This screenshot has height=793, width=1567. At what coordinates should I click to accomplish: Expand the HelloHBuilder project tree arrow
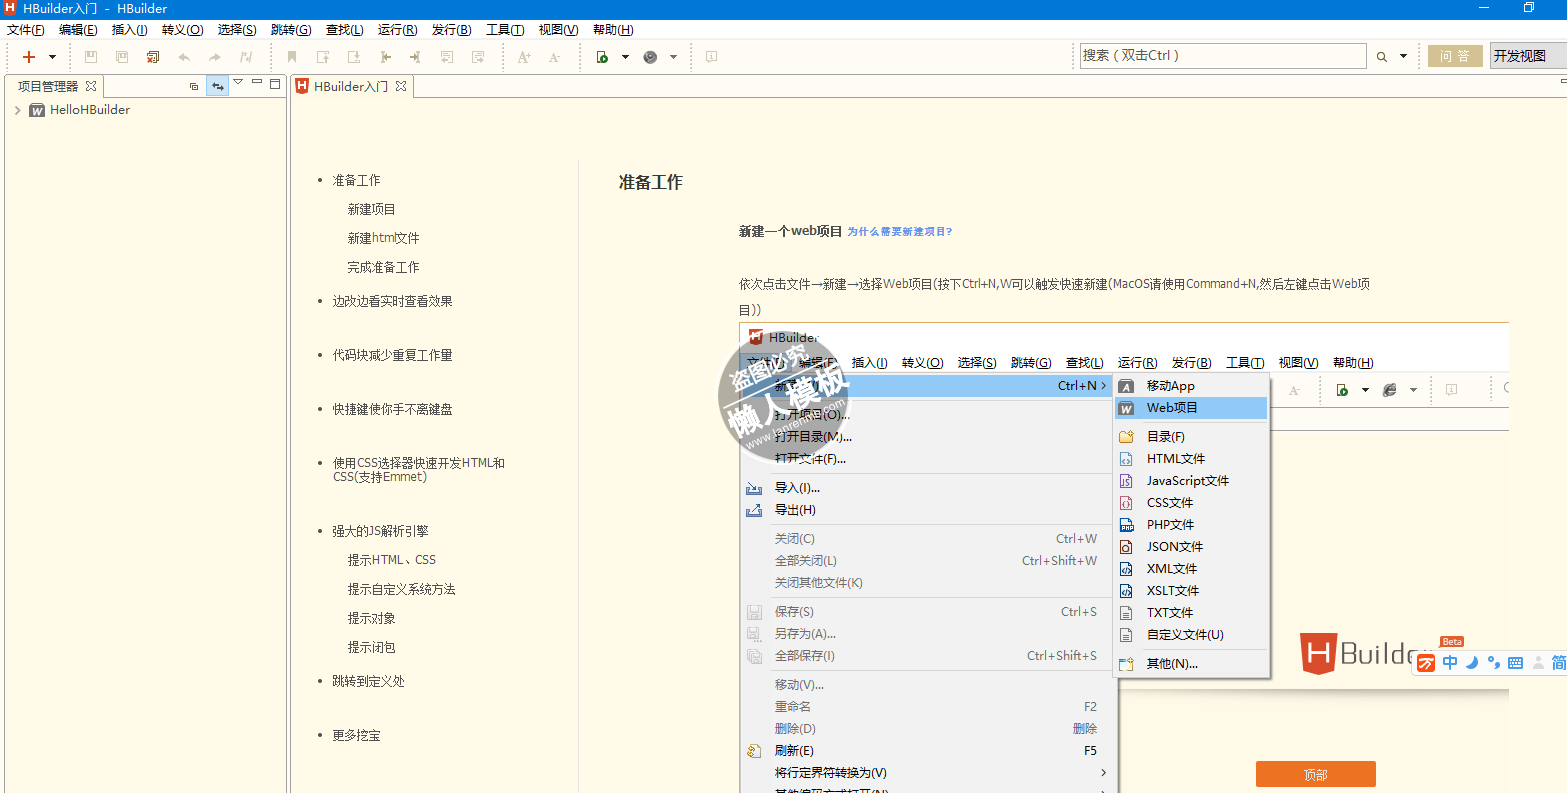click(18, 110)
